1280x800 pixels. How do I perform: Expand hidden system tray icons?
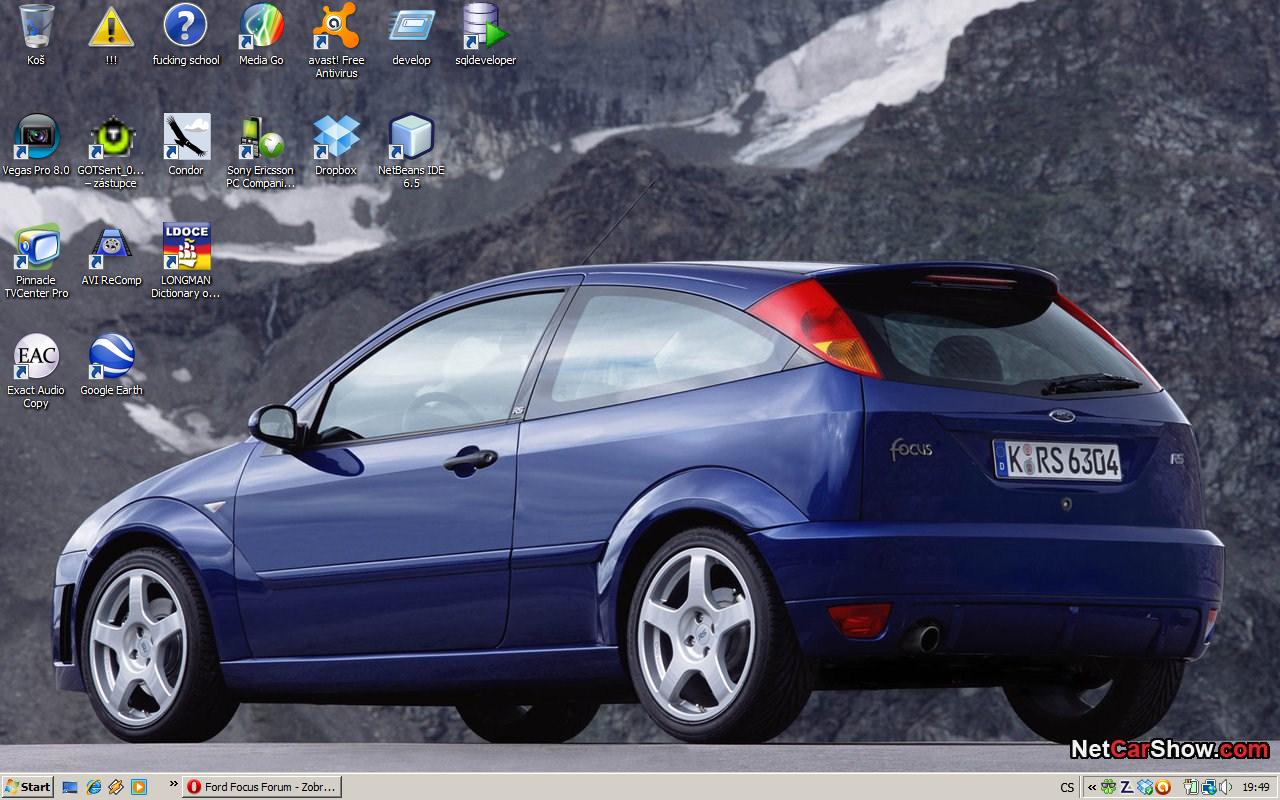pos(1091,787)
